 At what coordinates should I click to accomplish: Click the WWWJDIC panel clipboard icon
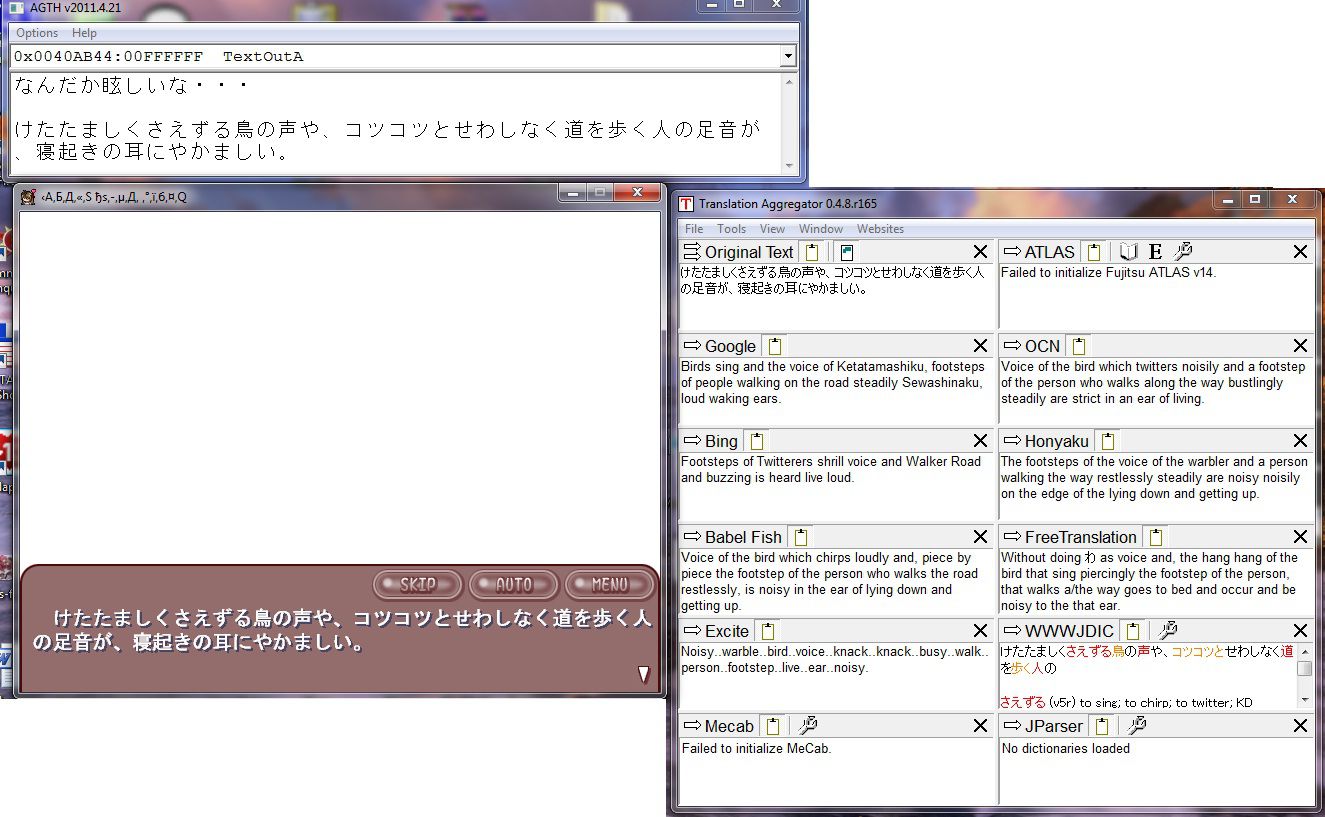click(1132, 631)
